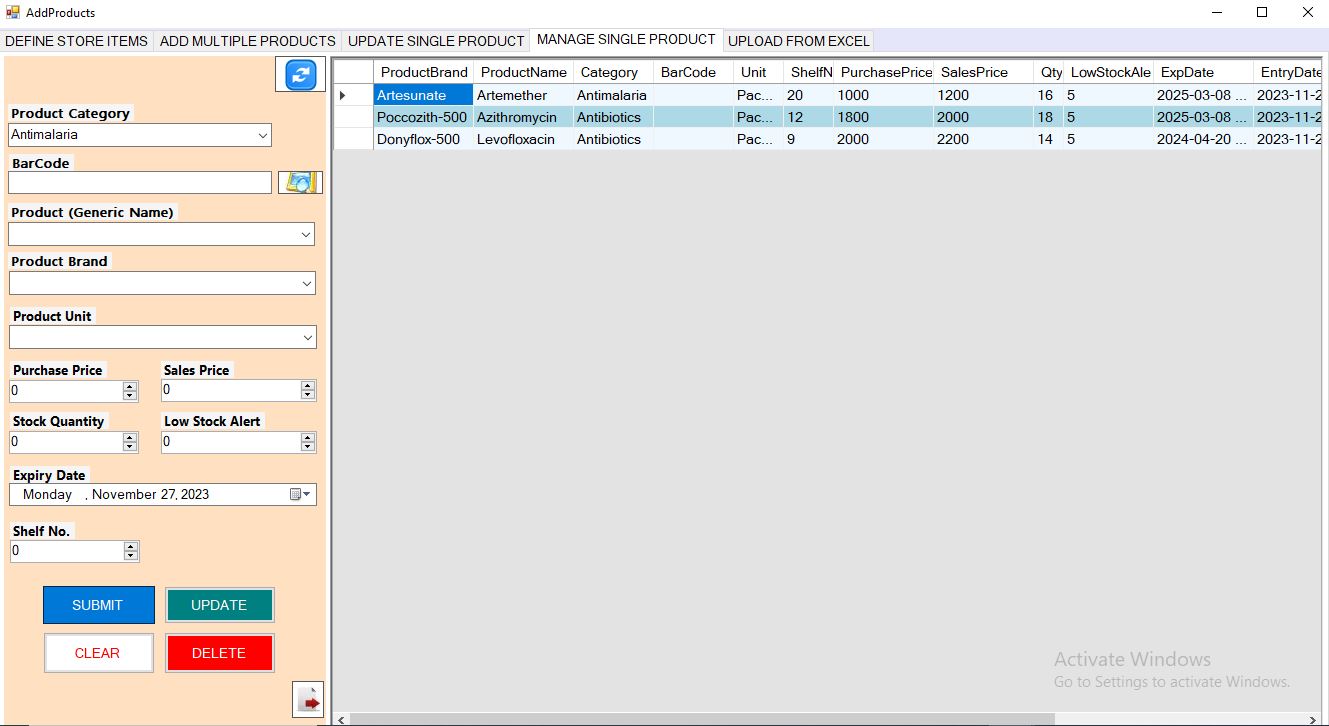Switch to ADD MULTIPLE PRODUCTS tab

[247, 41]
